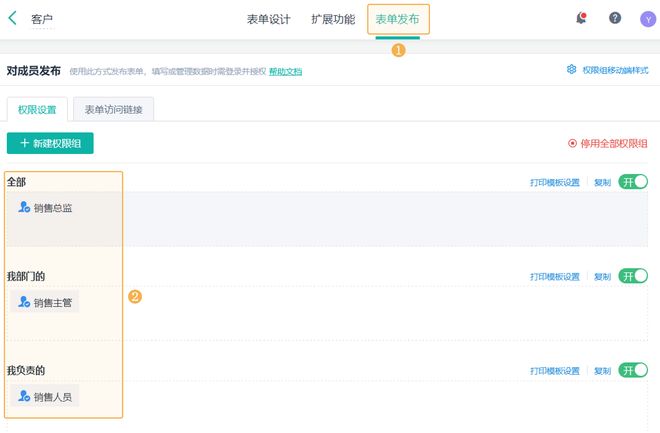Open 打印模板设置 for the 我部门的 group

[x=555, y=277]
